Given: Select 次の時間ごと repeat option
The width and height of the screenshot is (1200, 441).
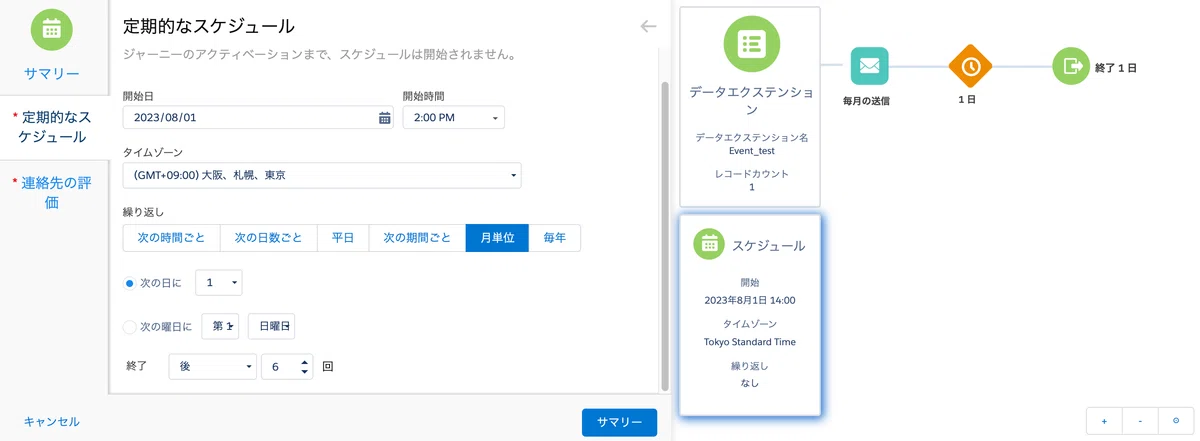Looking at the screenshot, I should click(171, 238).
